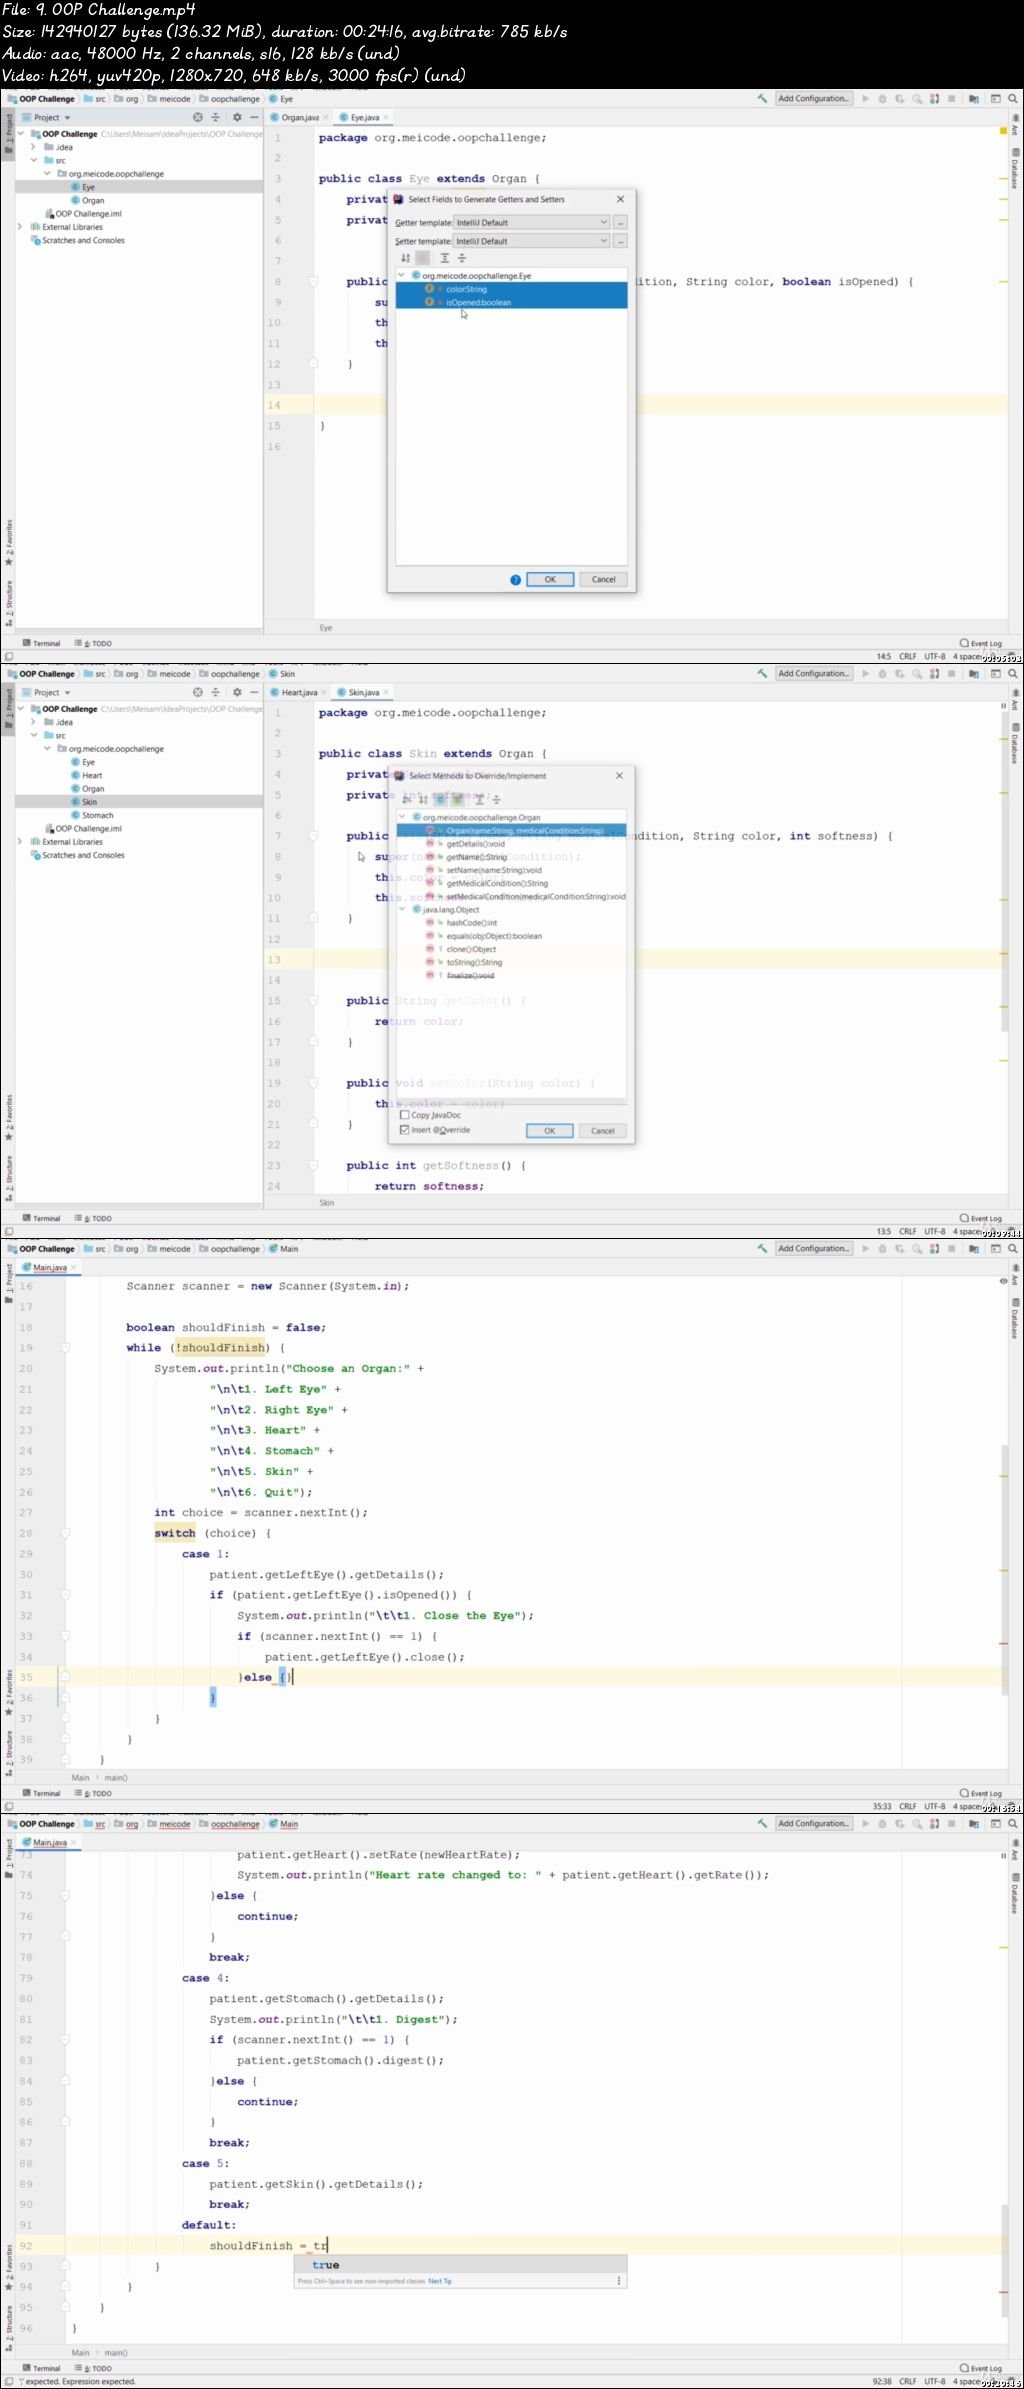Select the getDetails():void method row
This screenshot has width=1024, height=2389.
pos(512,844)
